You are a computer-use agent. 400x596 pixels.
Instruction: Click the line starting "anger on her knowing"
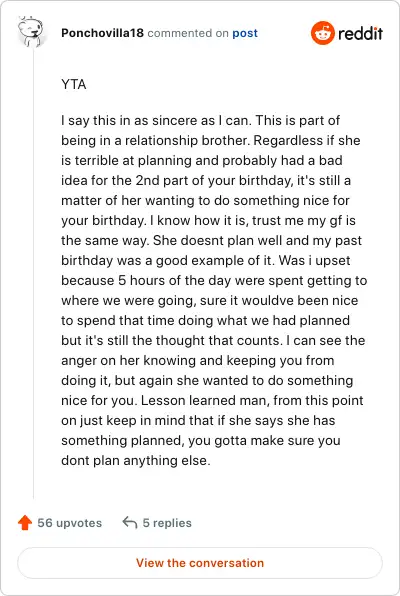[198, 360]
